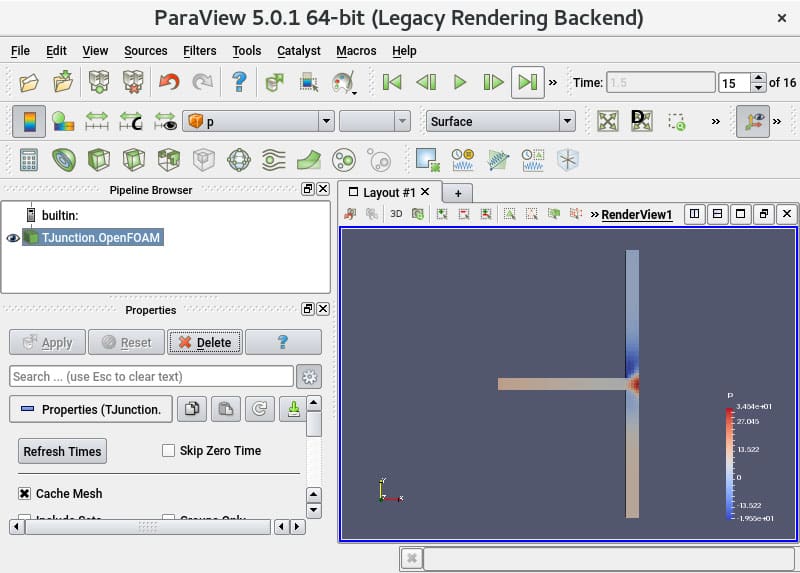Open the File menu
800x573 pixels.
click(x=20, y=51)
